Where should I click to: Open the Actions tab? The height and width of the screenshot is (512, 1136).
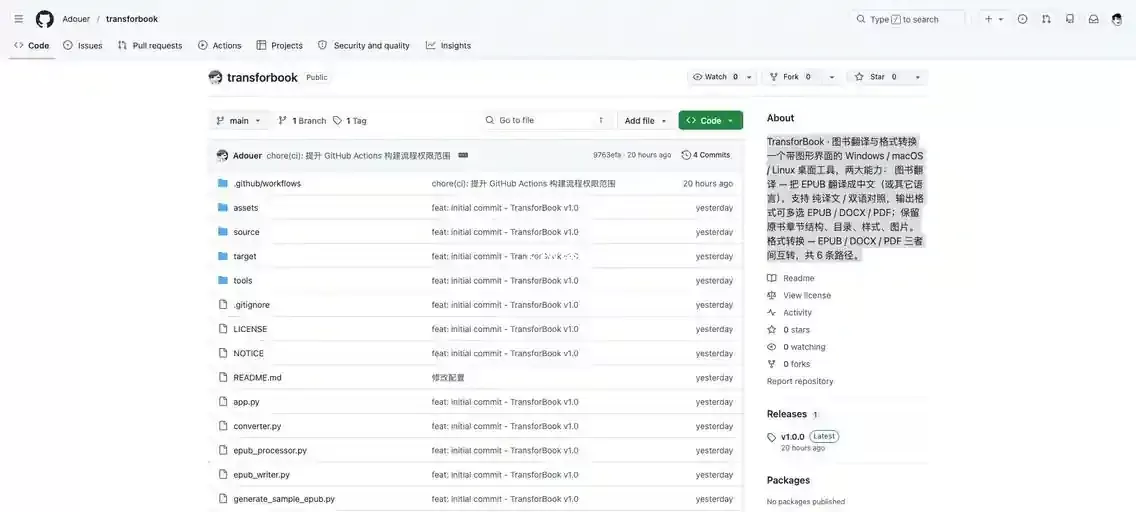tap(220, 46)
